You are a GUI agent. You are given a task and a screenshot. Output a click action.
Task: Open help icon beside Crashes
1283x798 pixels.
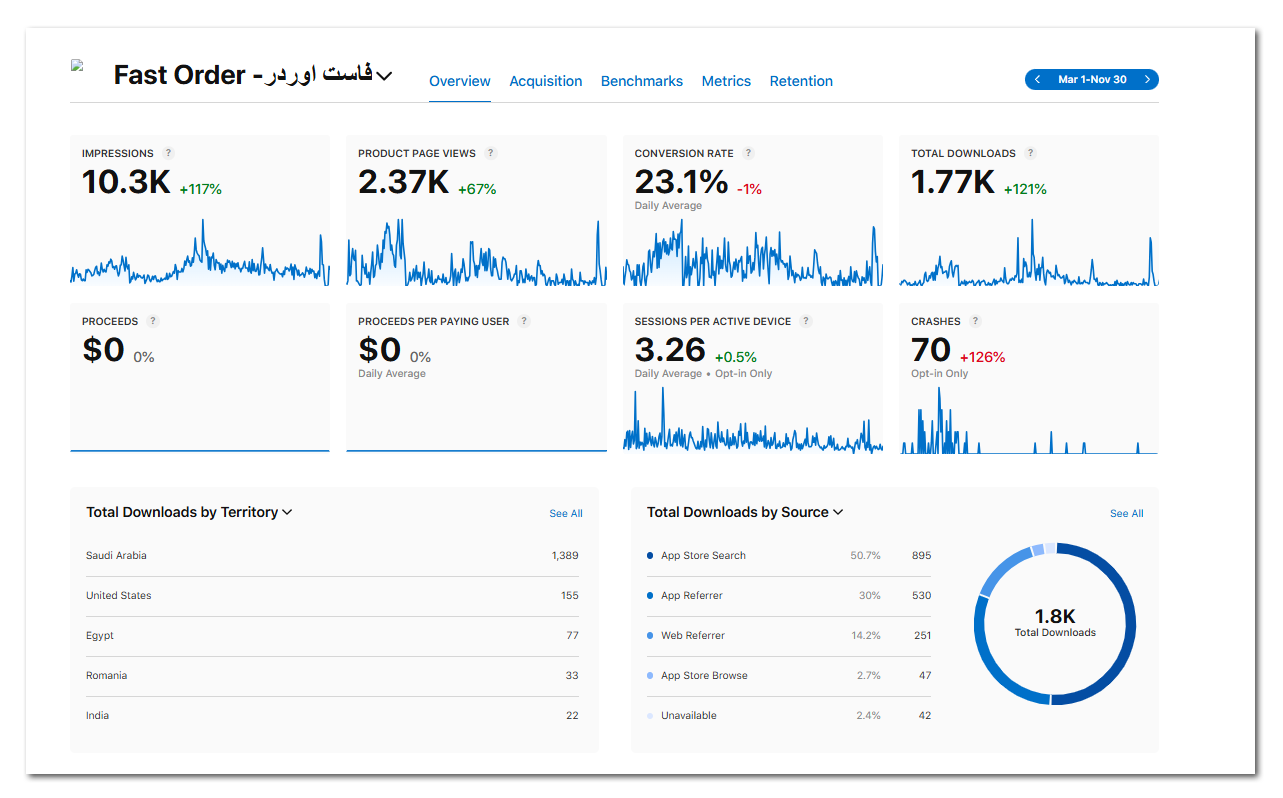[x=975, y=321]
